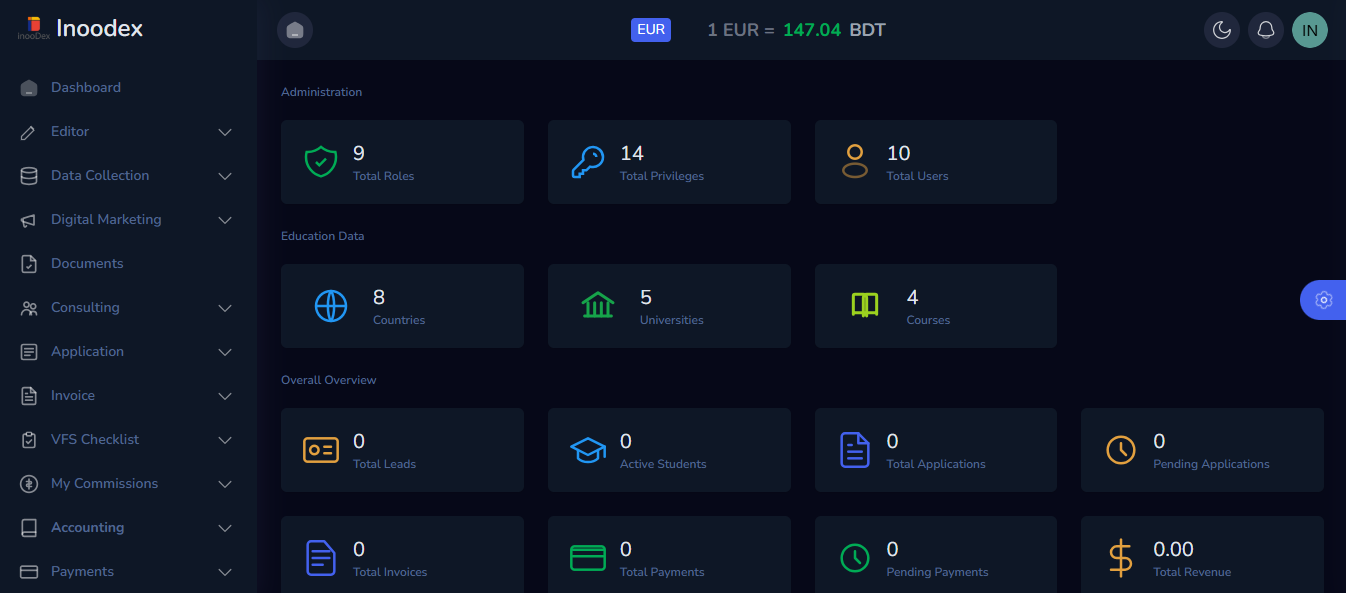This screenshot has height=593, width=1346.
Task: Click the Countries globe icon
Action: [331, 306]
